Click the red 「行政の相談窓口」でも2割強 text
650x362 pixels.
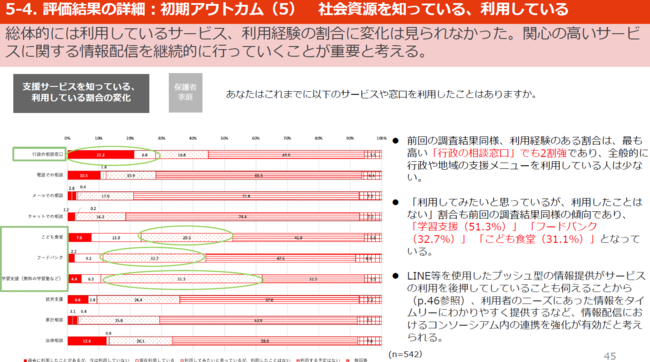tap(499, 153)
